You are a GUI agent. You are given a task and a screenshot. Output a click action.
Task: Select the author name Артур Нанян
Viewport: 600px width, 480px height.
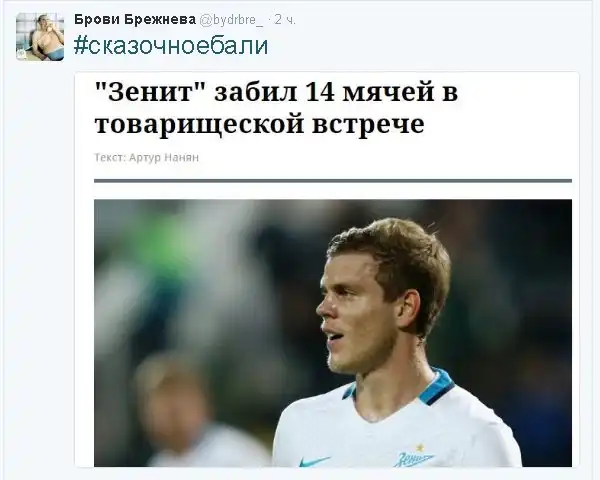pyautogui.click(x=164, y=157)
